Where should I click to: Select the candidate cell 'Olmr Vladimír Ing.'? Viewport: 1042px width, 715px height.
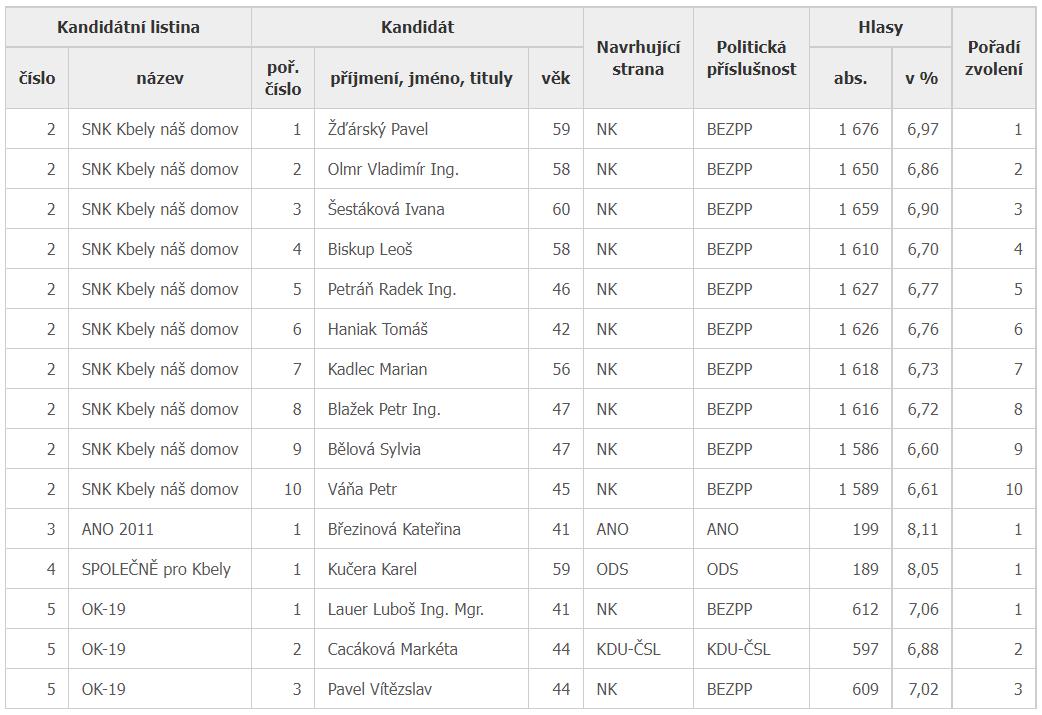[x=393, y=169]
